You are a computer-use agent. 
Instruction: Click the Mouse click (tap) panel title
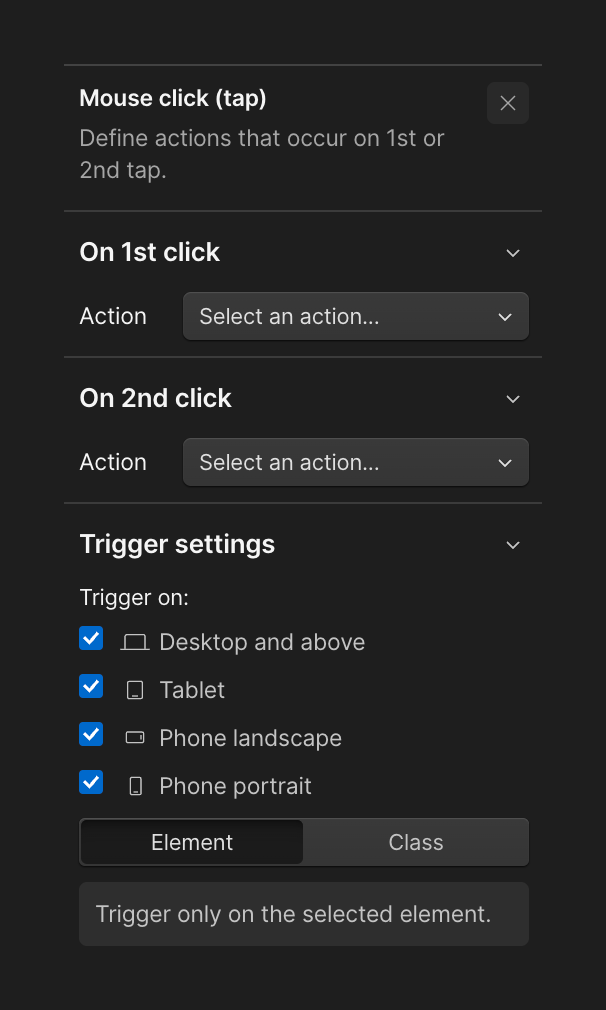[x=172, y=98]
